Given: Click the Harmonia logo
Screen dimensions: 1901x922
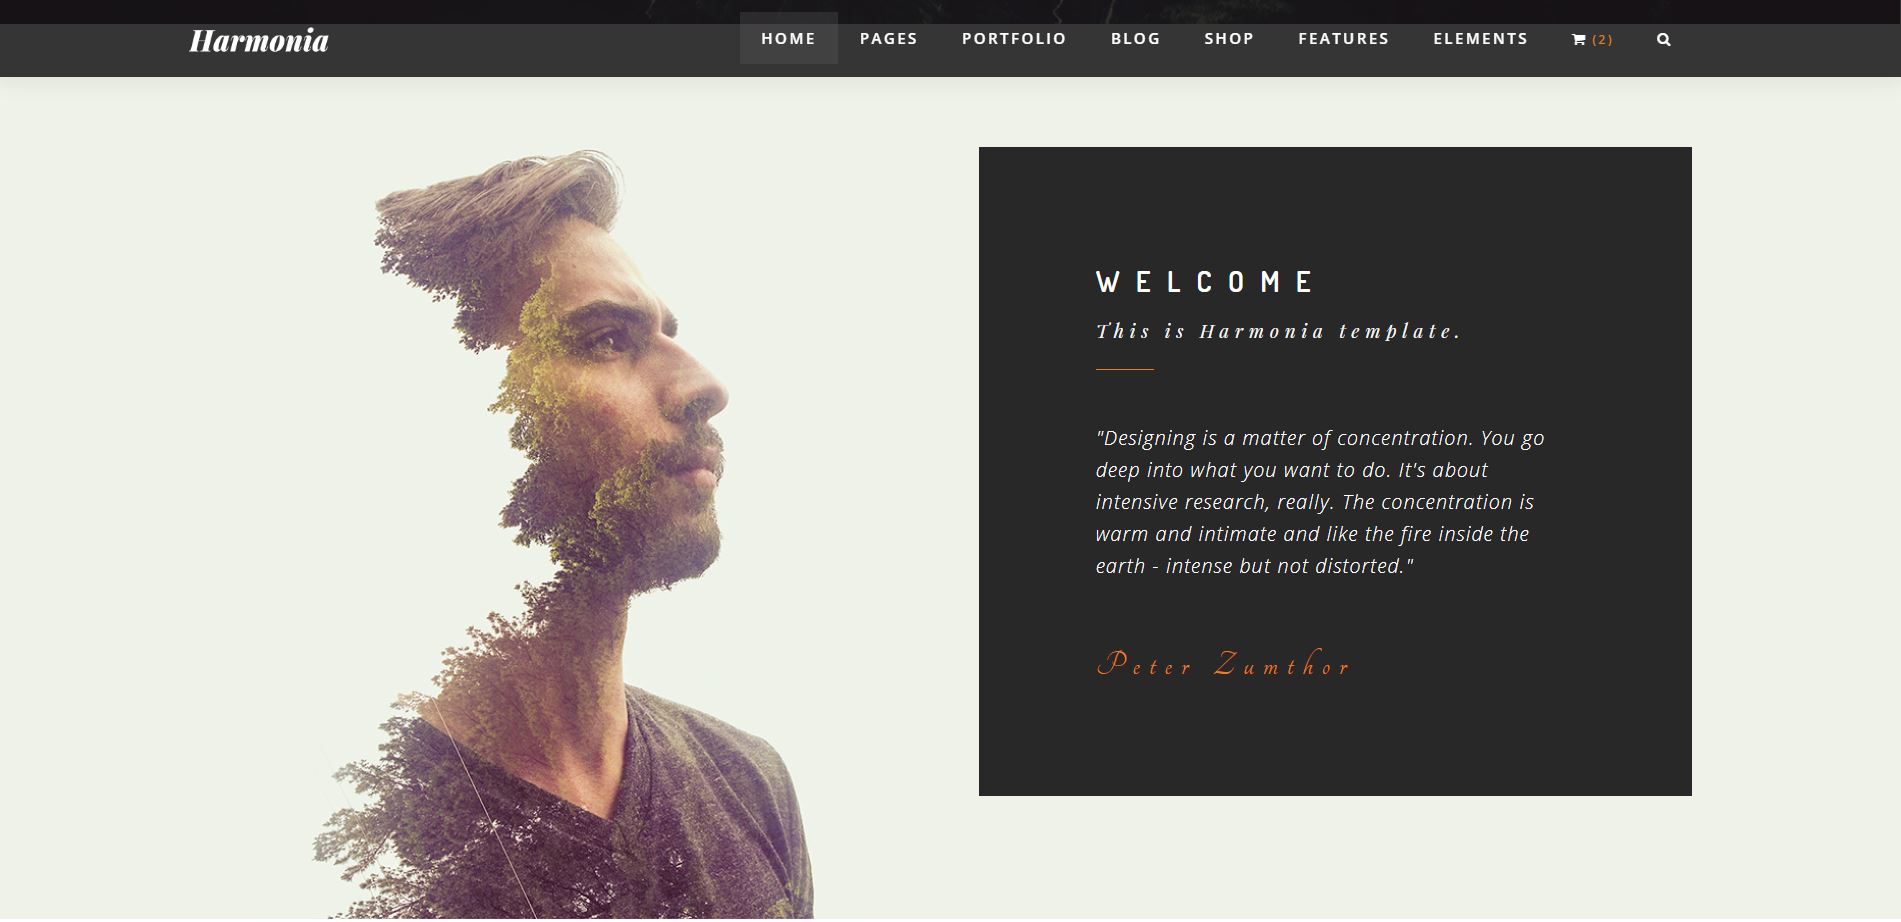Looking at the screenshot, I should point(259,41).
